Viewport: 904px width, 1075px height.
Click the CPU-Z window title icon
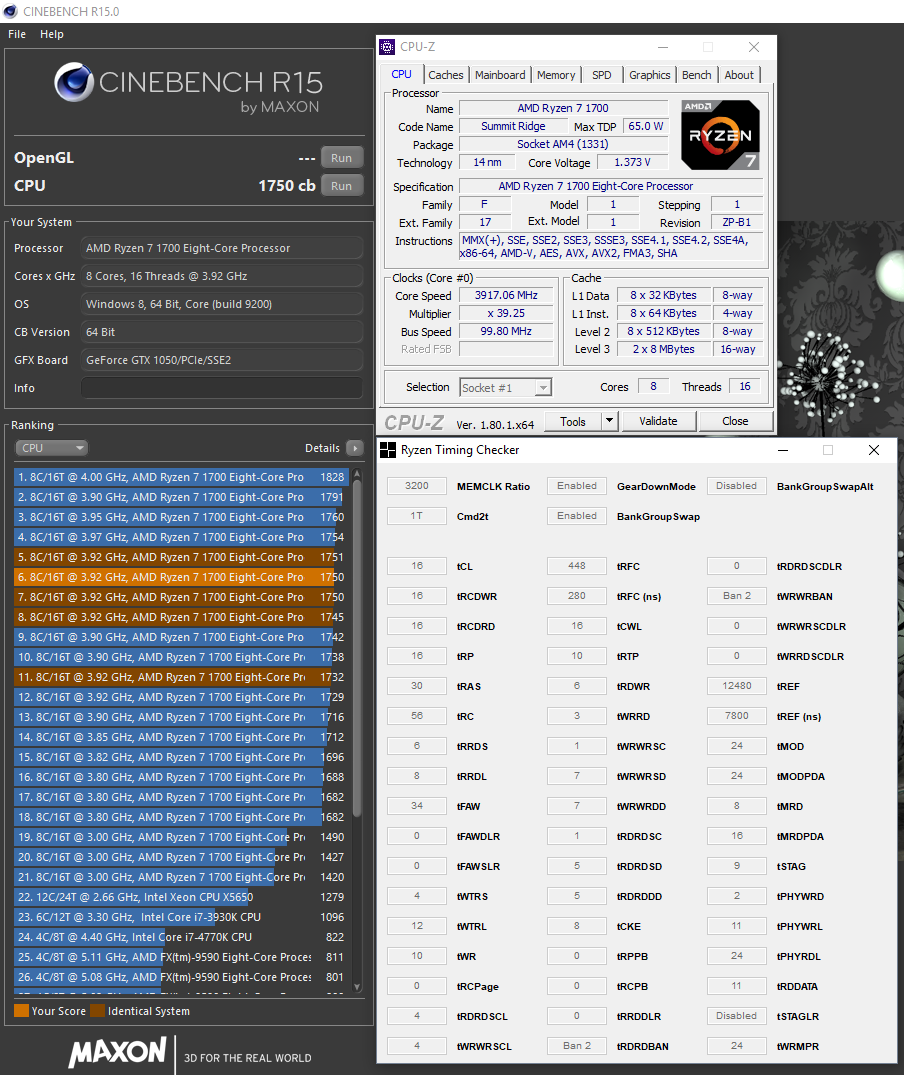coord(387,47)
